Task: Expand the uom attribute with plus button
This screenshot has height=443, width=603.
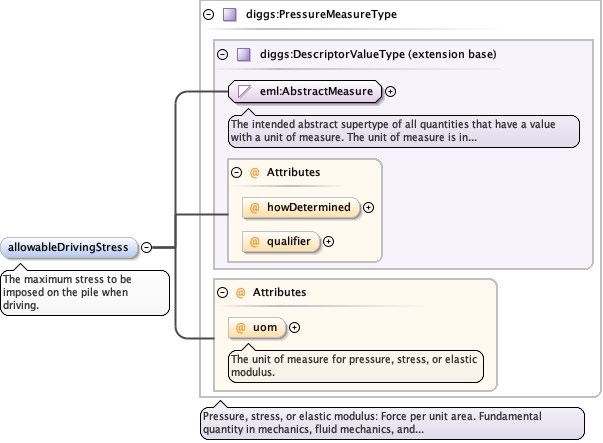Action: [x=295, y=328]
